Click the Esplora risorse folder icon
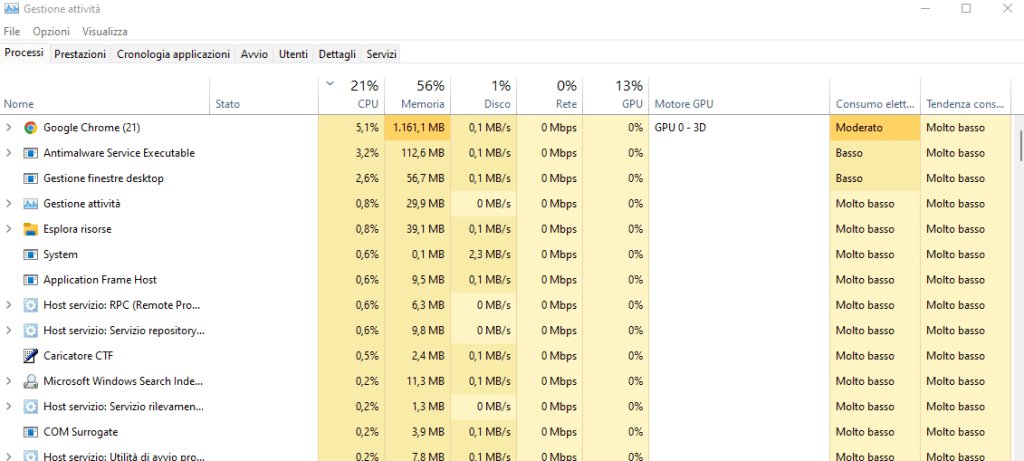This screenshot has height=461, width=1024. 30,229
